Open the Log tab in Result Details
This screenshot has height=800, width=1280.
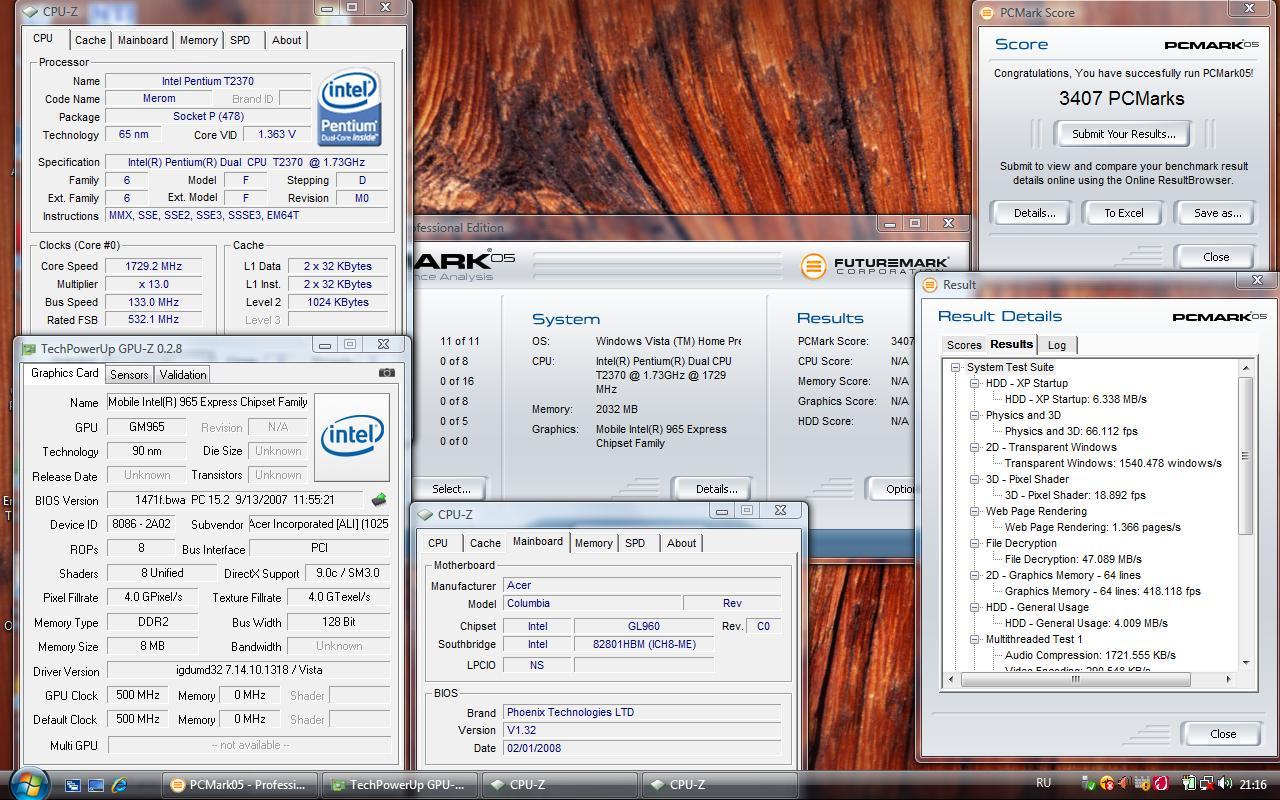pos(1057,345)
